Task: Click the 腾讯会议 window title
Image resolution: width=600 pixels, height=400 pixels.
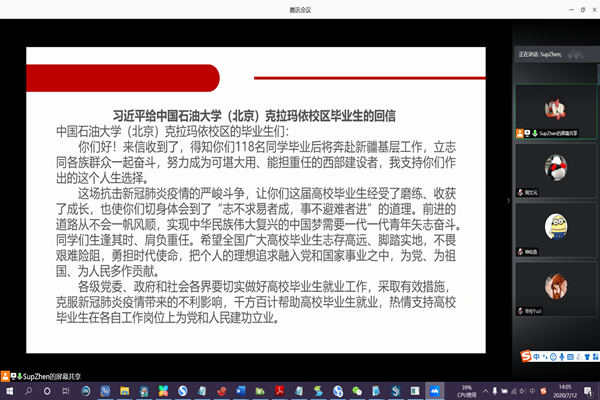Action: [299, 6]
